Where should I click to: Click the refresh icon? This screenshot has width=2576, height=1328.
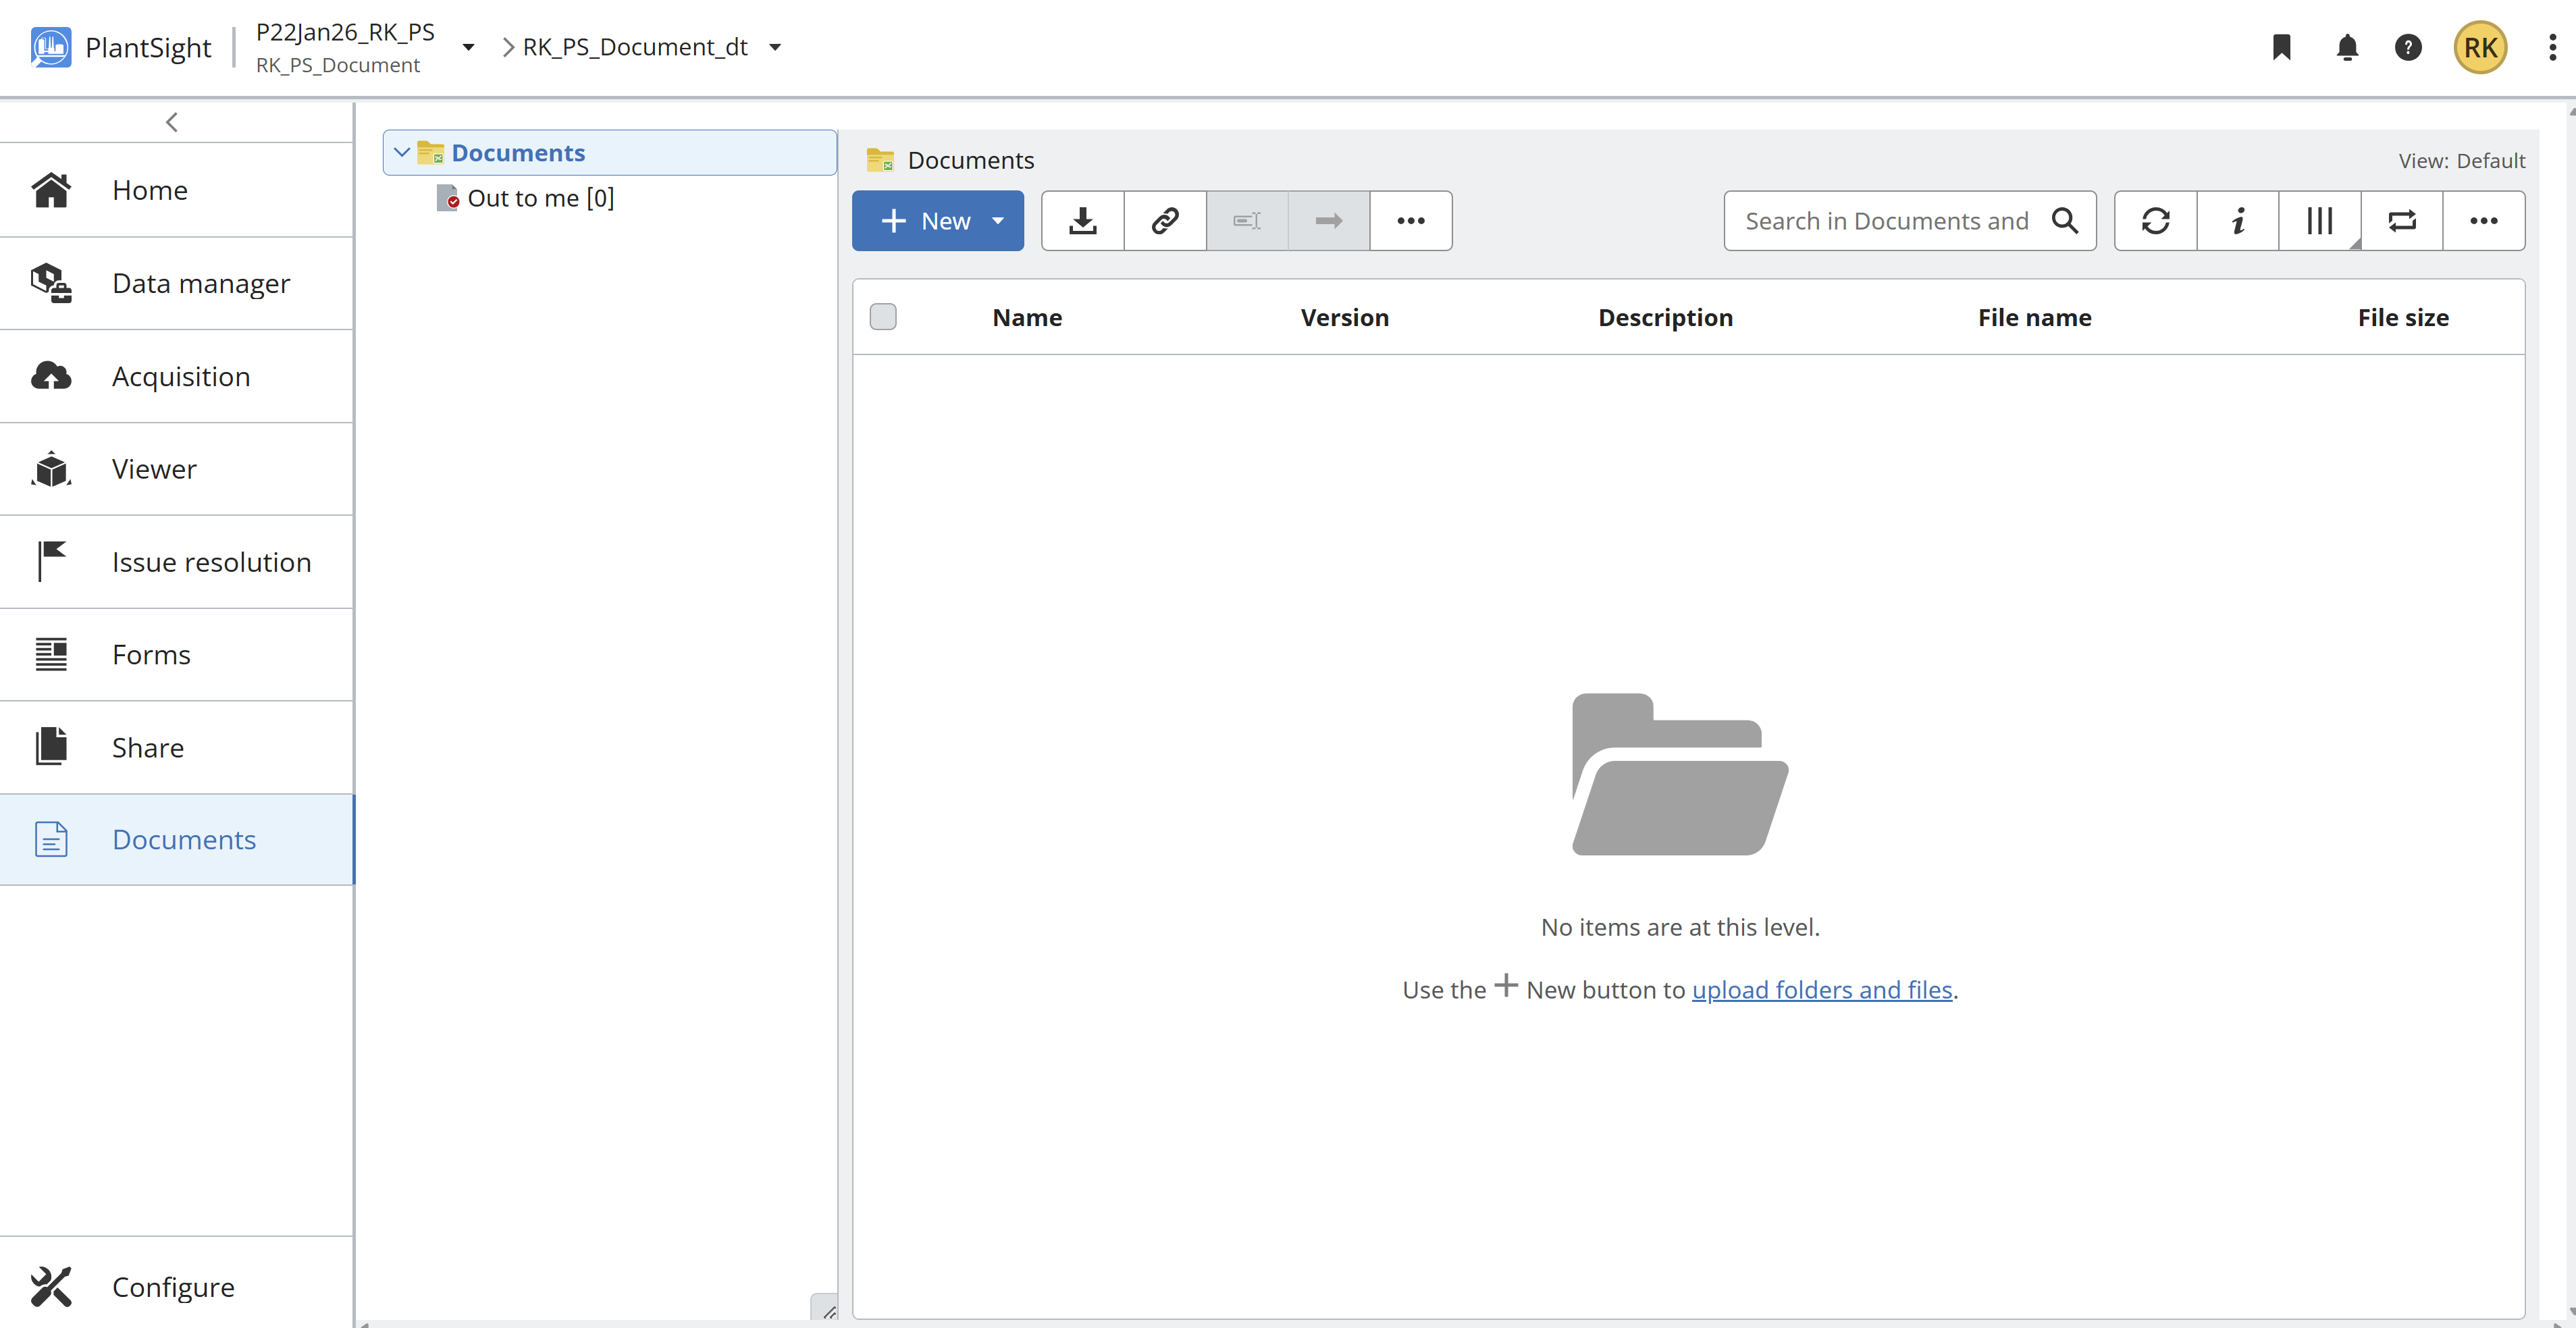2155,221
